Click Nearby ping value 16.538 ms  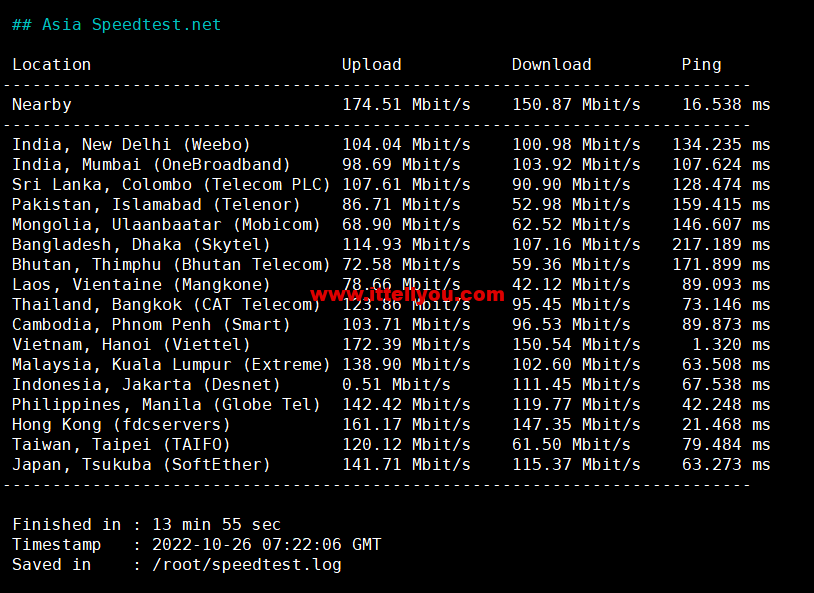(726, 104)
